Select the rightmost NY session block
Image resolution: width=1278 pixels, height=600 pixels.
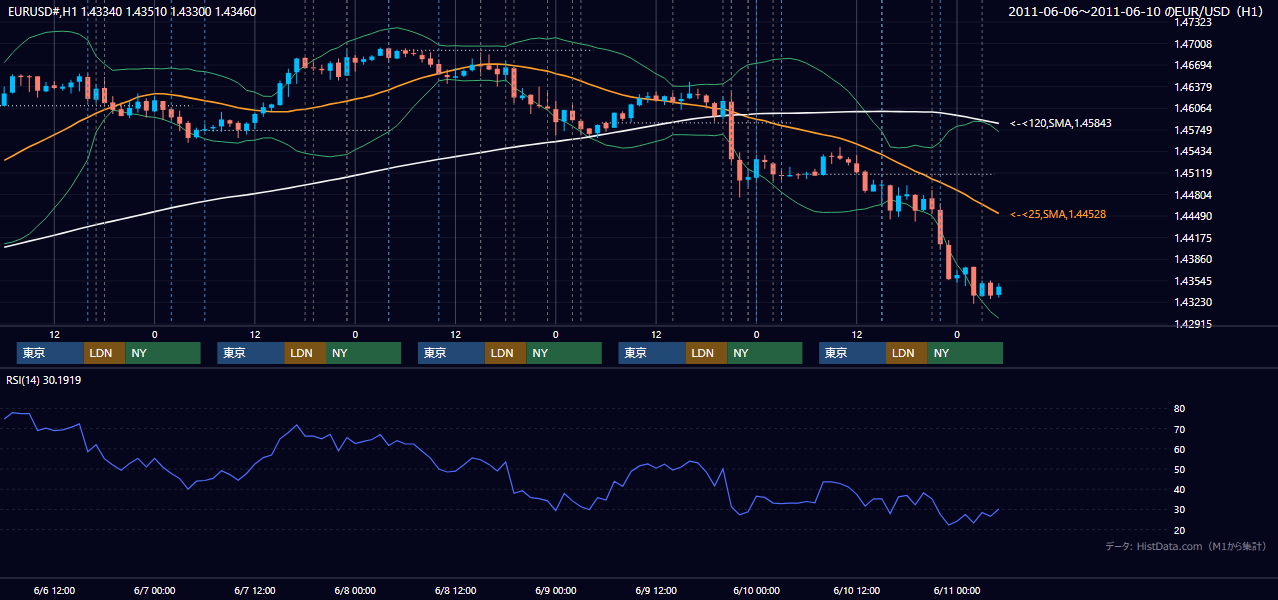click(x=965, y=353)
